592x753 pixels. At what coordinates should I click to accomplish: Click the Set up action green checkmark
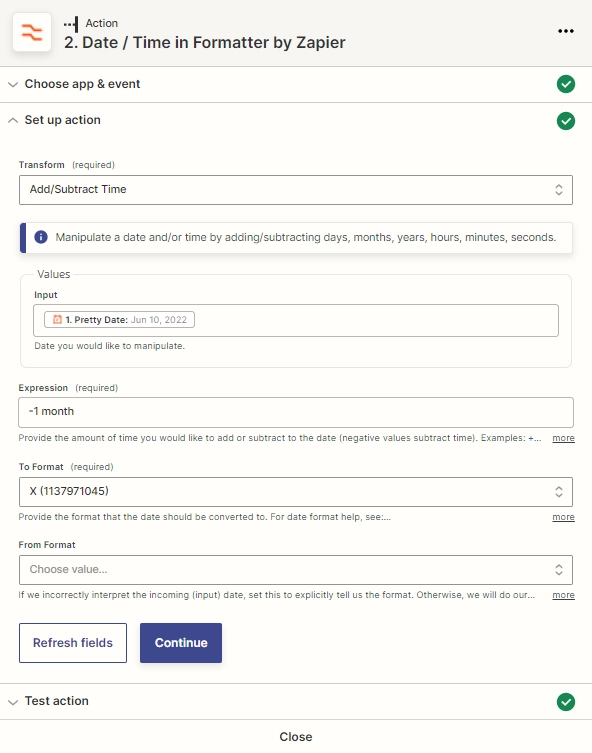click(566, 121)
